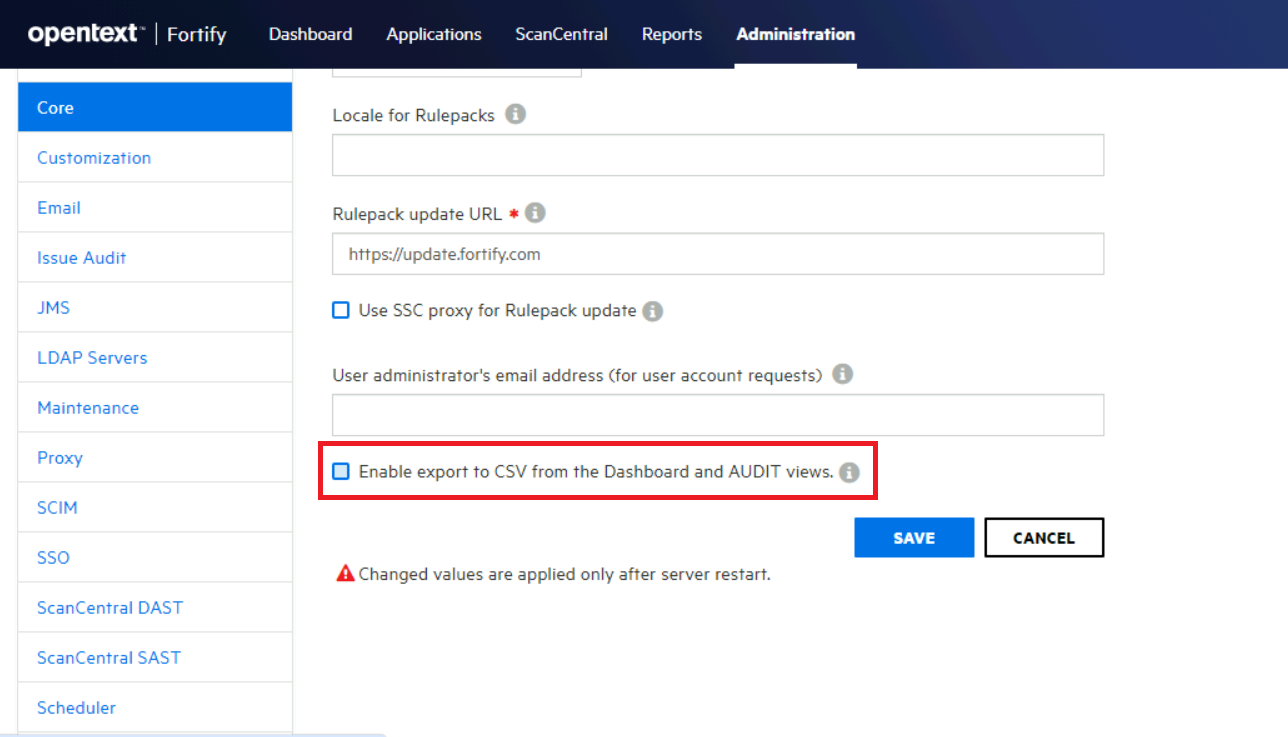Select the Administration tab
The width and height of the screenshot is (1288, 737).
point(795,34)
